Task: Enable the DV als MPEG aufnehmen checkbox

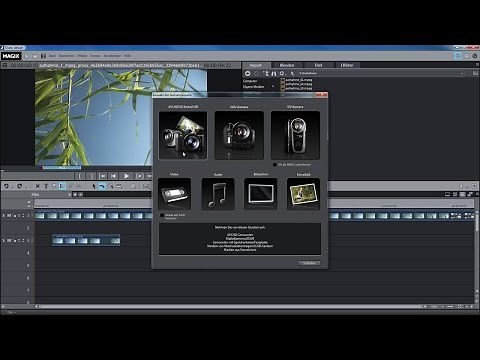Action: 275,165
